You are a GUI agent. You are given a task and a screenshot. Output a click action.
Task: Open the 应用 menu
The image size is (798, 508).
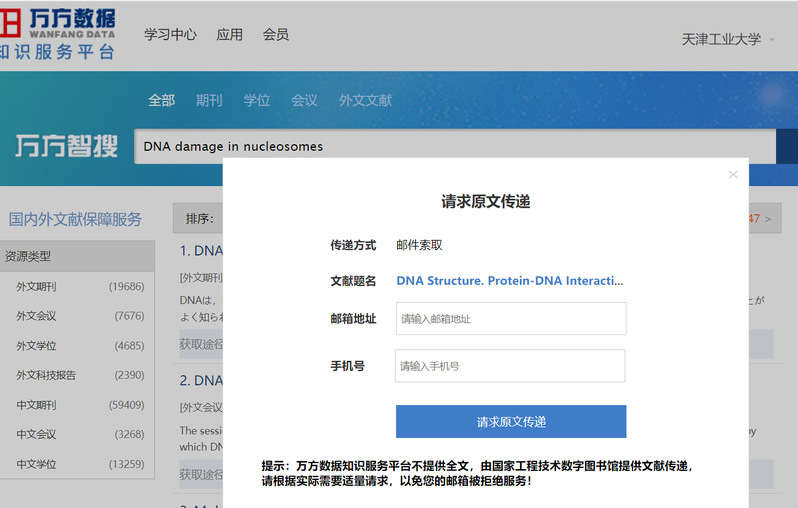(230, 34)
